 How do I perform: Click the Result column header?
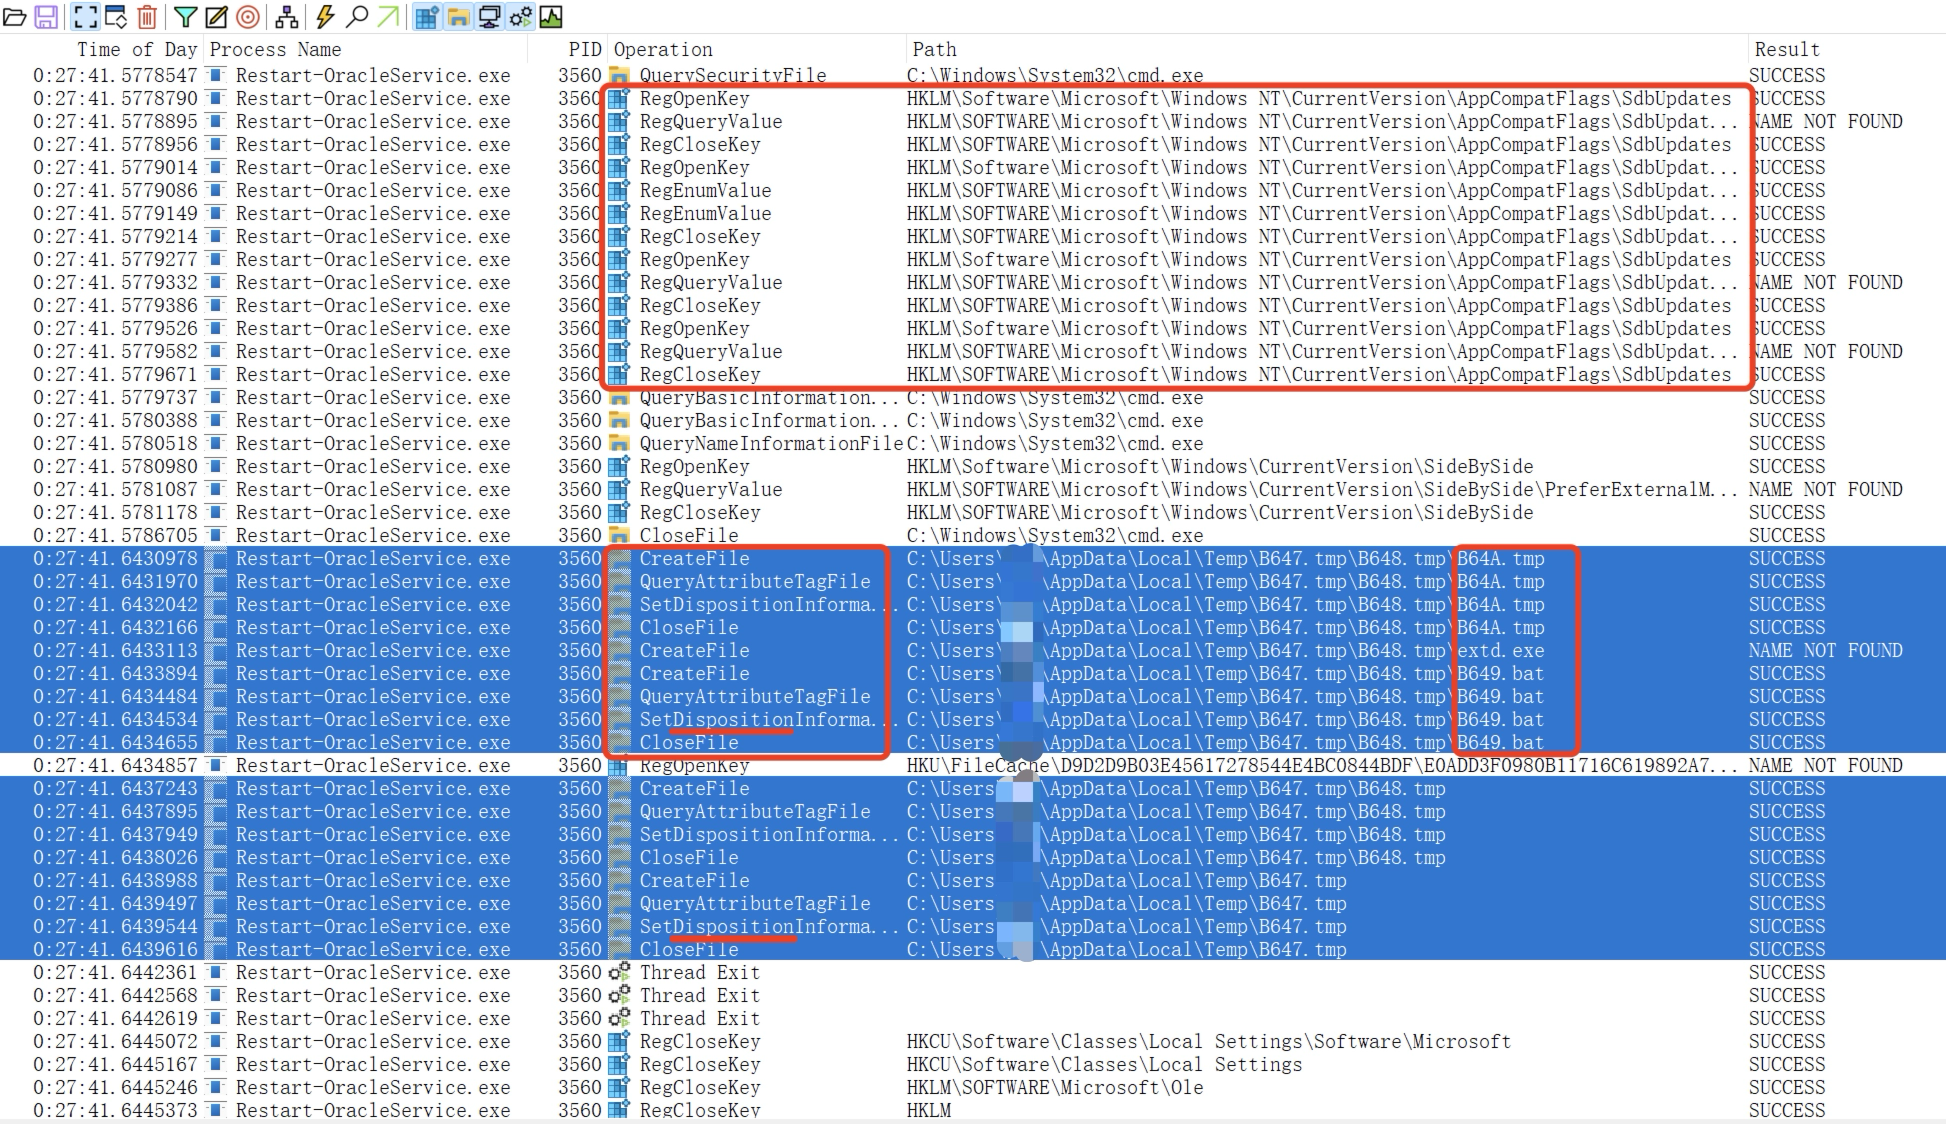pos(1786,49)
